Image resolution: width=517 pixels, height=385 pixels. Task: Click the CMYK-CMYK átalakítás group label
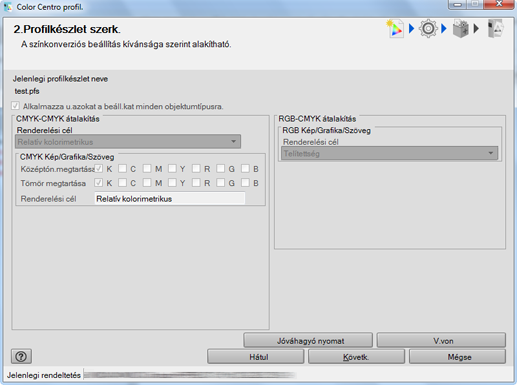[58, 119]
